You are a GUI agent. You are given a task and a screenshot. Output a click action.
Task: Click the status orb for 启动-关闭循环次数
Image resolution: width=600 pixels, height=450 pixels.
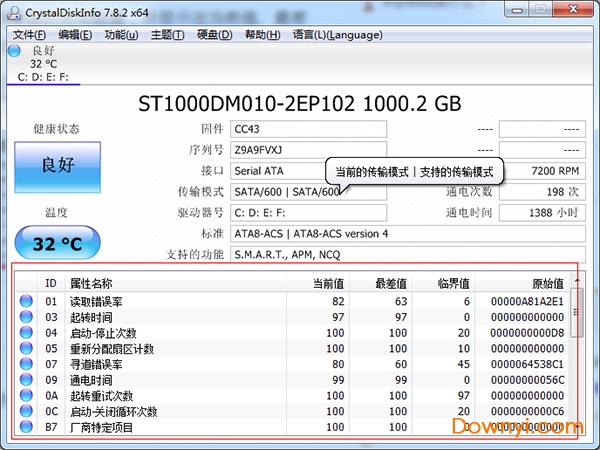point(26,412)
